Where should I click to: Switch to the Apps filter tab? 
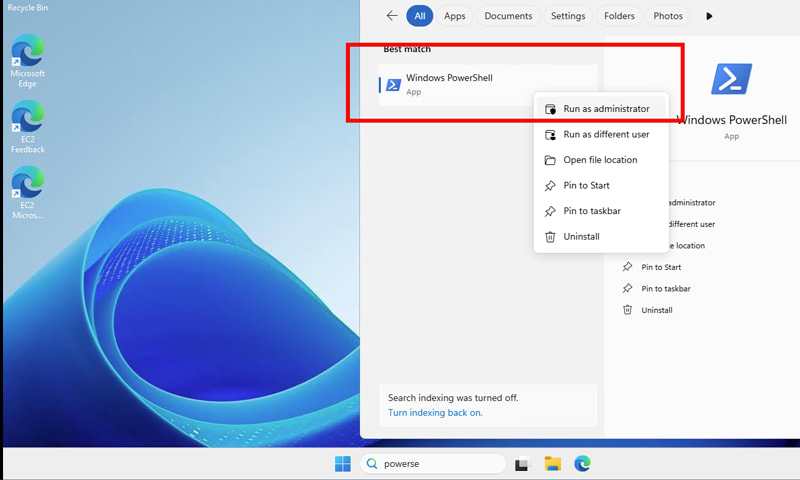click(455, 16)
